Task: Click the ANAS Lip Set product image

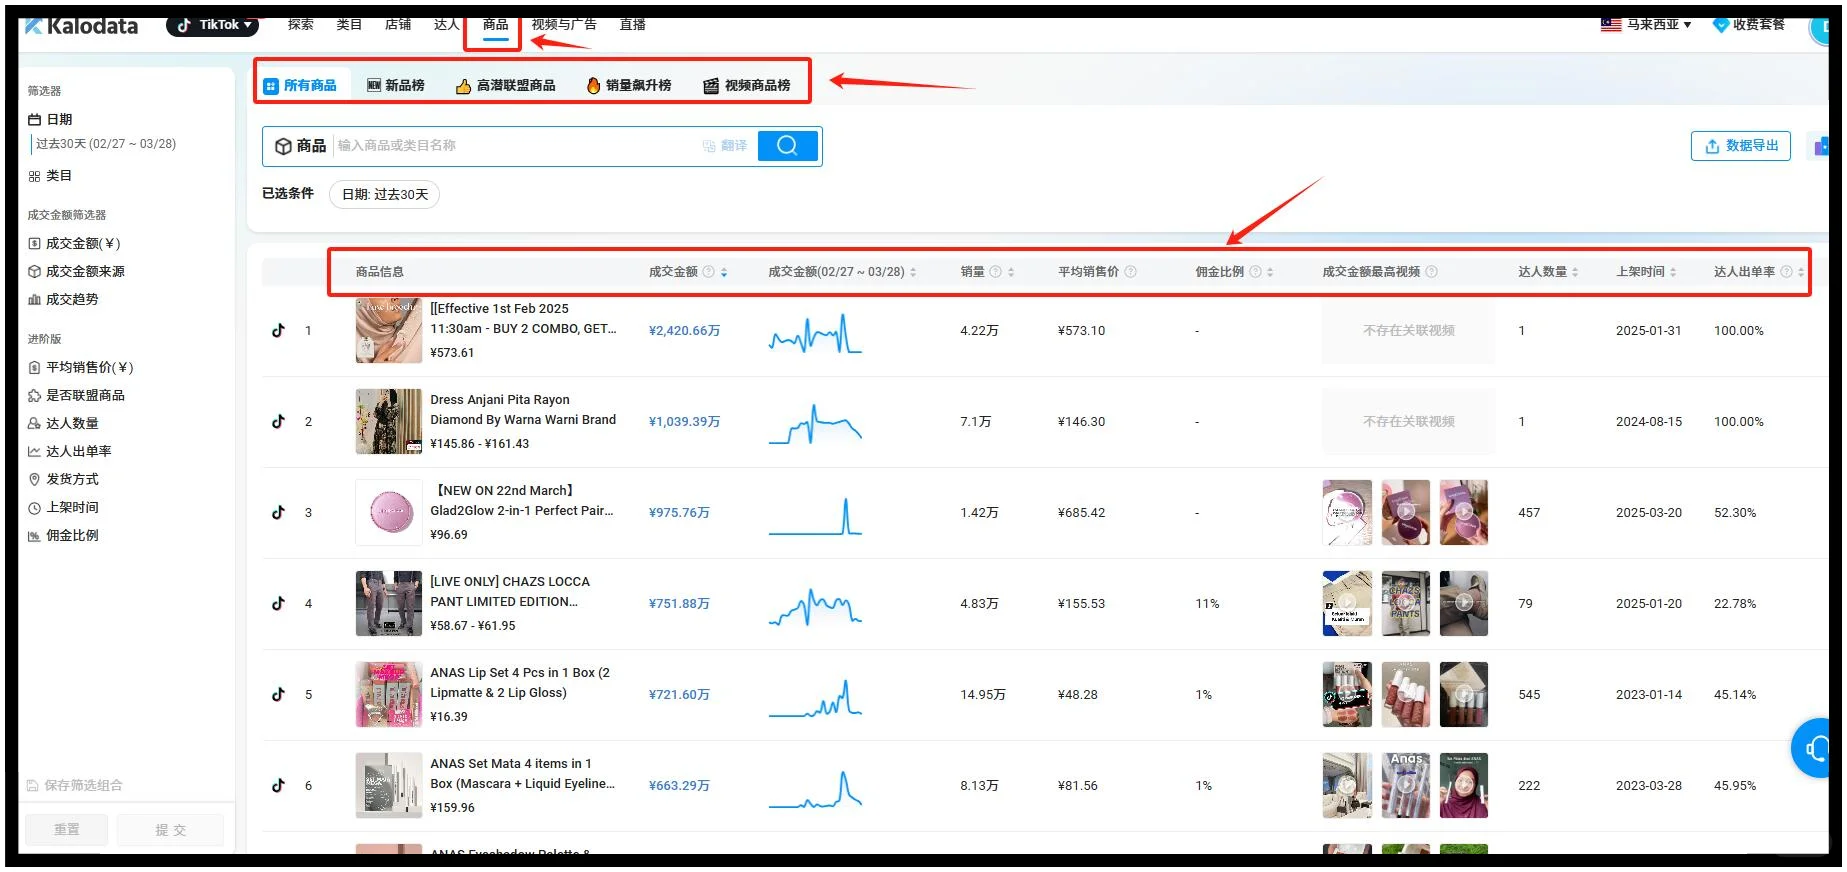Action: [x=389, y=695]
